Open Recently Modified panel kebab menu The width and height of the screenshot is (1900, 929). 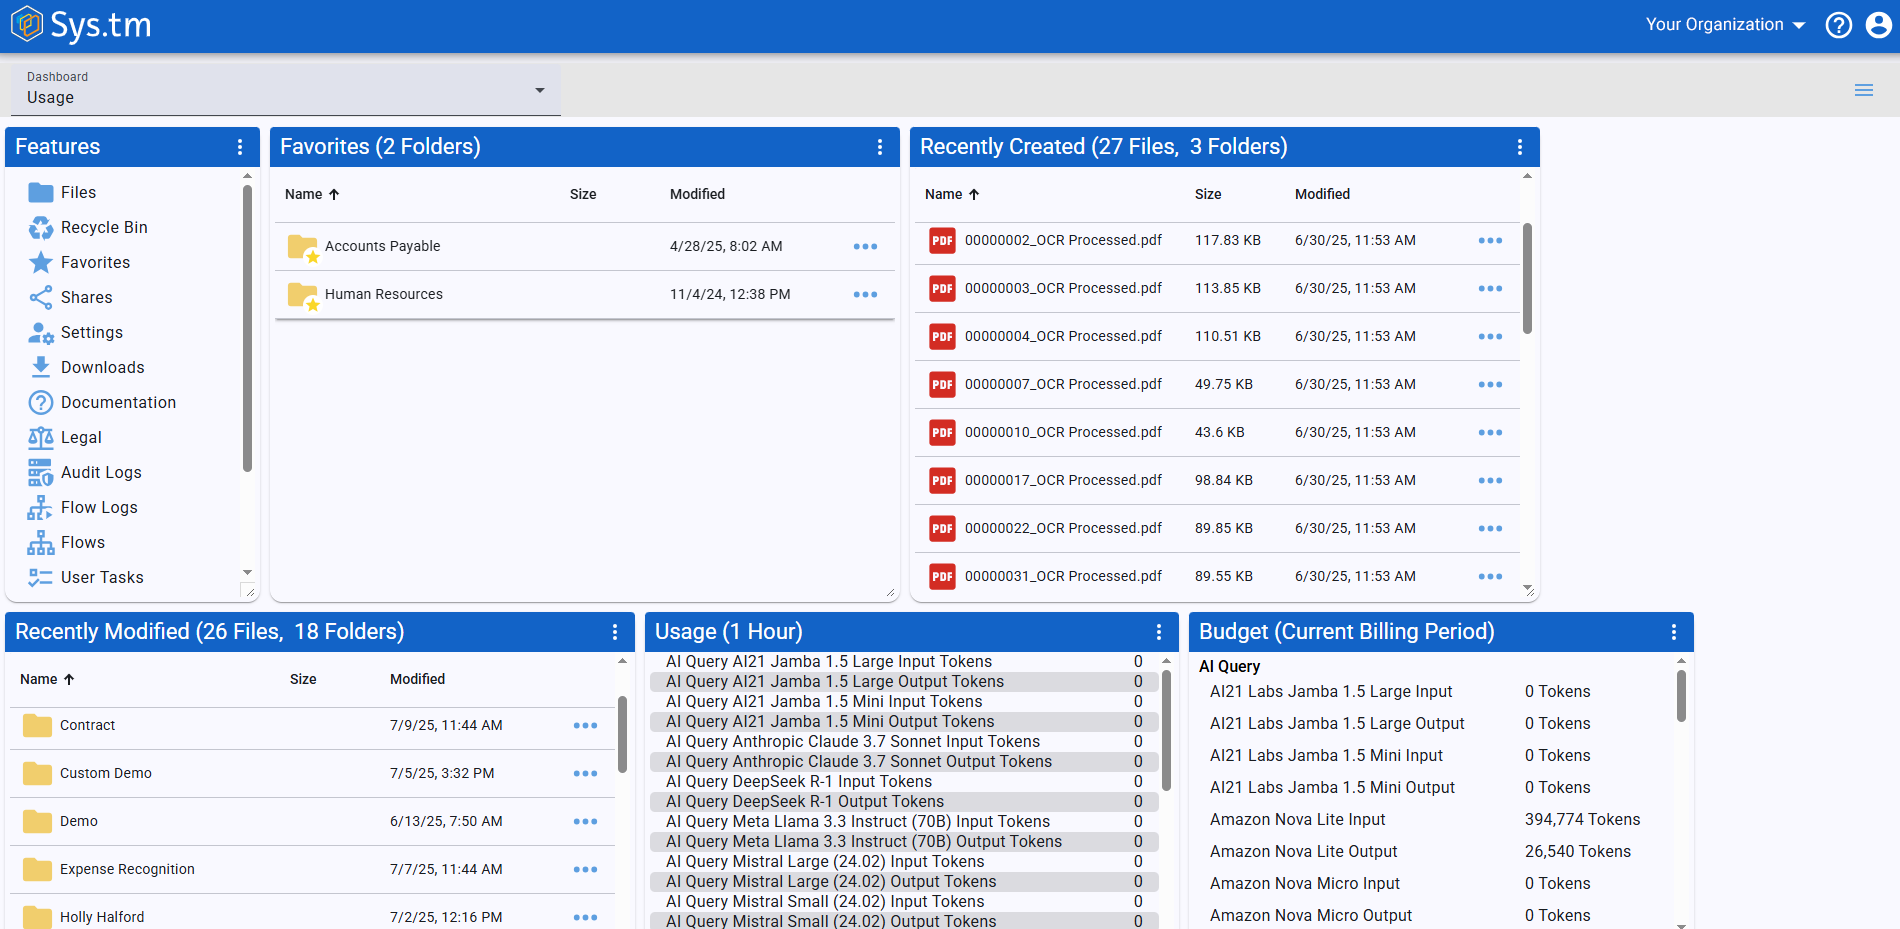[615, 632]
